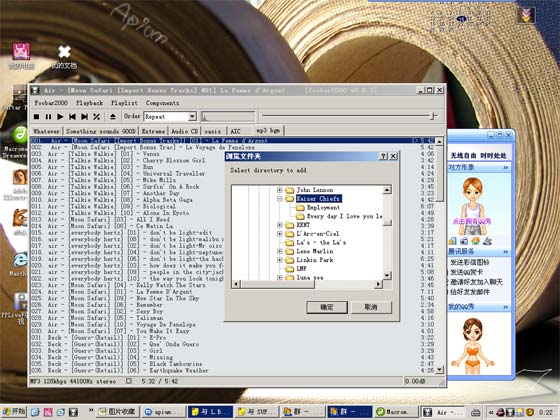Expand the luna sea folder
The width and height of the screenshot is (560, 420).
click(x=280, y=277)
